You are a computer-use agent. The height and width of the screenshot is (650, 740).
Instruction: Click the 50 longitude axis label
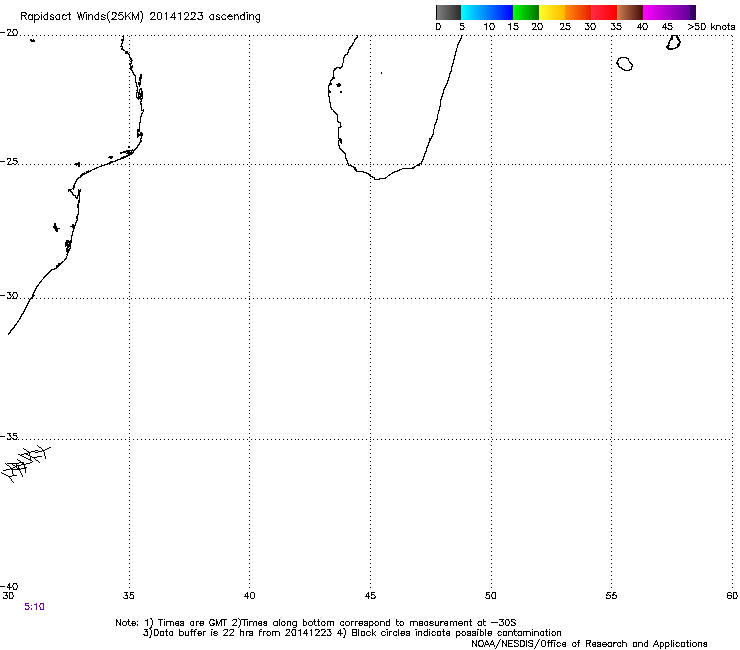click(491, 596)
